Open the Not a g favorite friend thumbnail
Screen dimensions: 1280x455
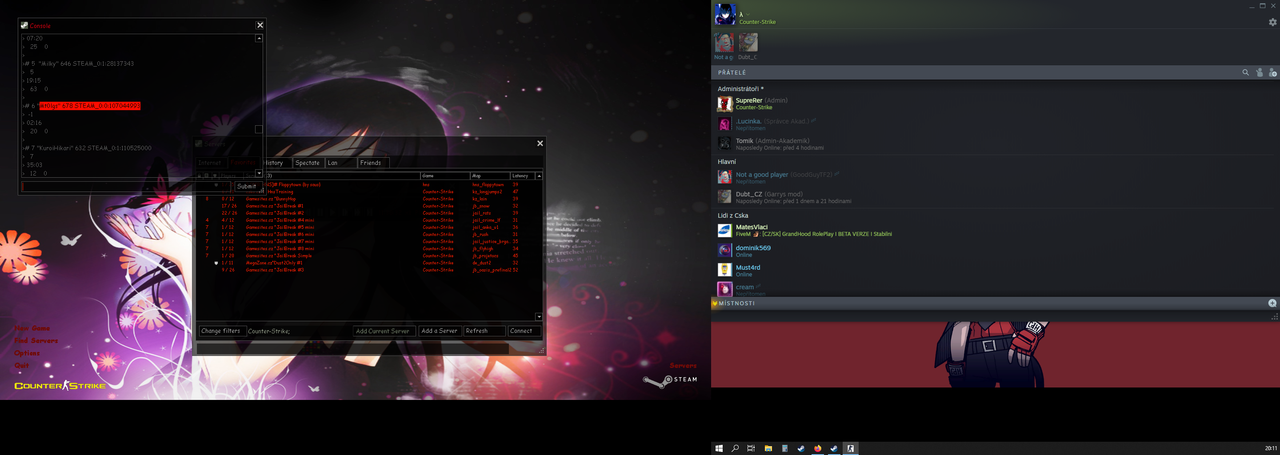[724, 42]
